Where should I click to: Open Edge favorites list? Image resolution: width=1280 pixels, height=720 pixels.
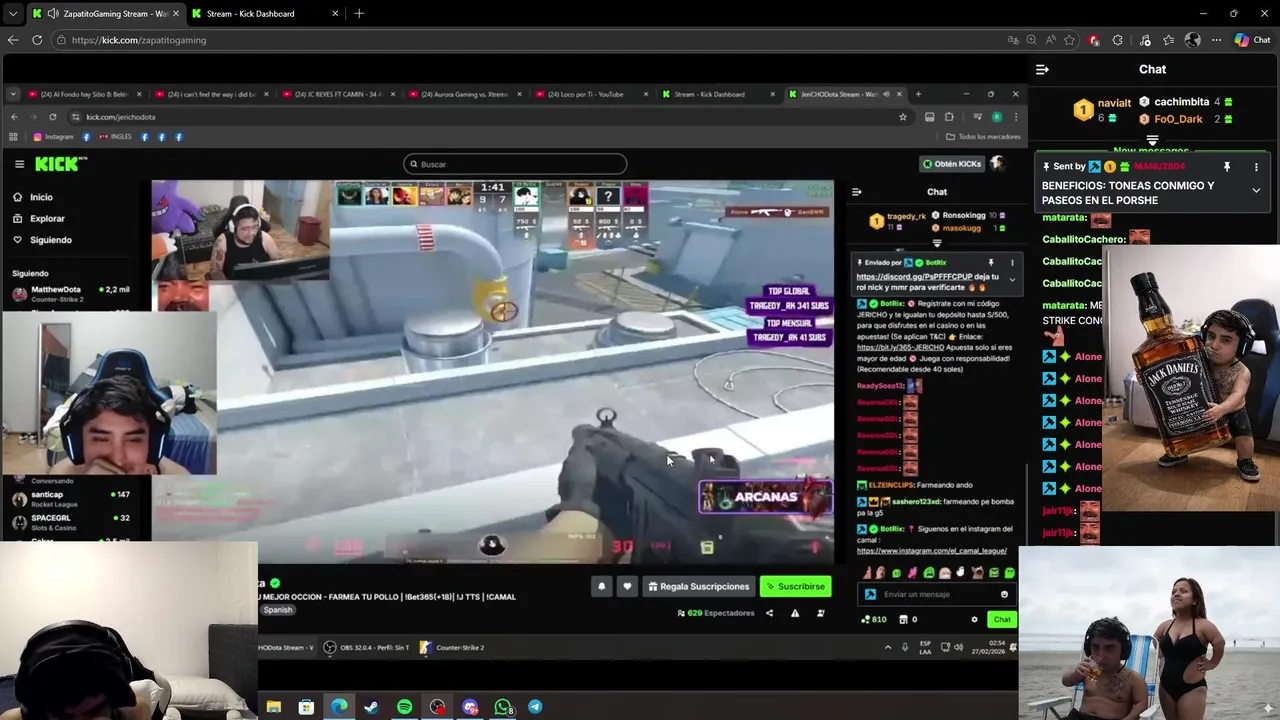pos(1168,40)
